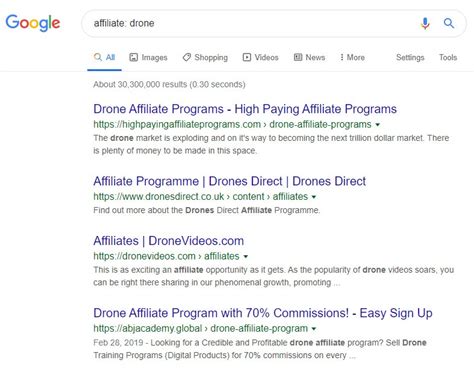Image resolution: width=474 pixels, height=372 pixels.
Task: Activate voice search microphone icon
Action: (x=425, y=23)
